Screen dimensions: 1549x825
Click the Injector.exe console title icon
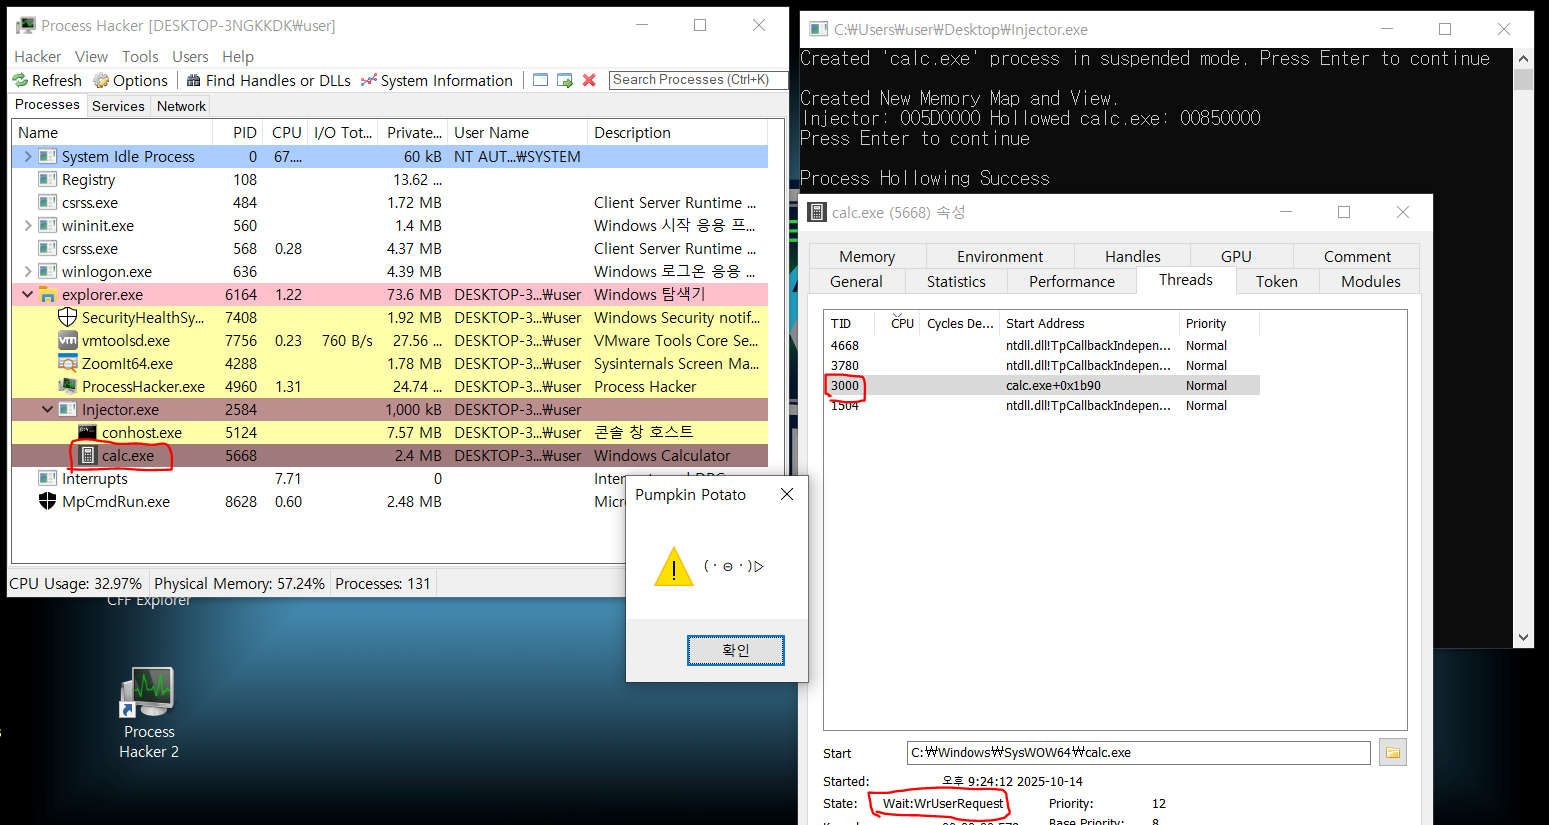tap(818, 29)
